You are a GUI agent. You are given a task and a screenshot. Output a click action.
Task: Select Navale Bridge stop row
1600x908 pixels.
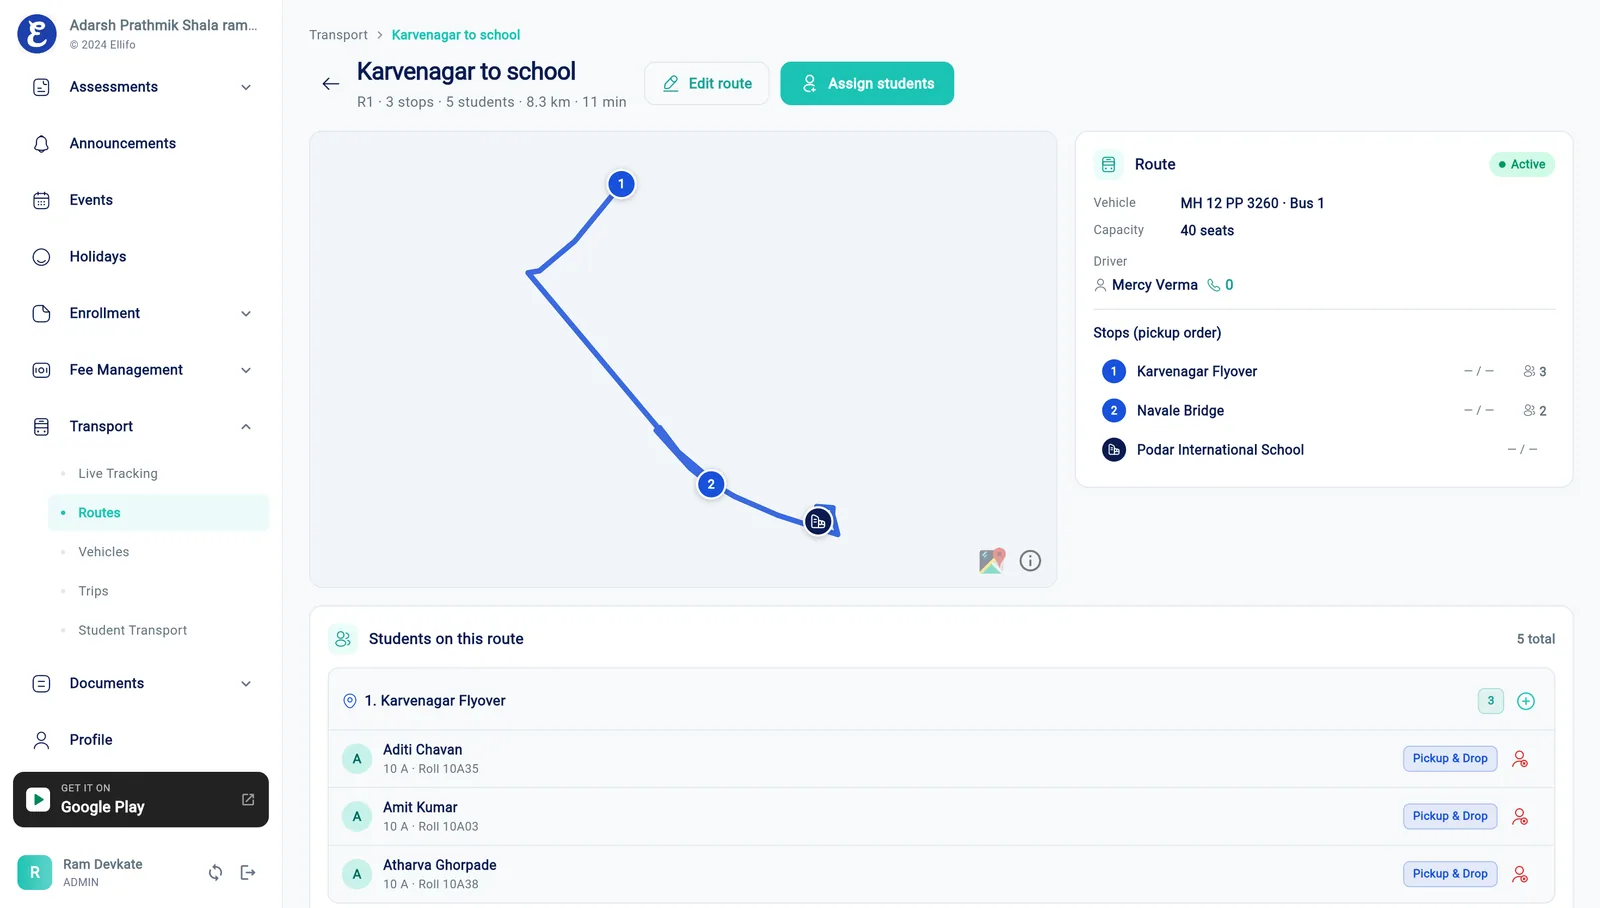pos(1324,411)
